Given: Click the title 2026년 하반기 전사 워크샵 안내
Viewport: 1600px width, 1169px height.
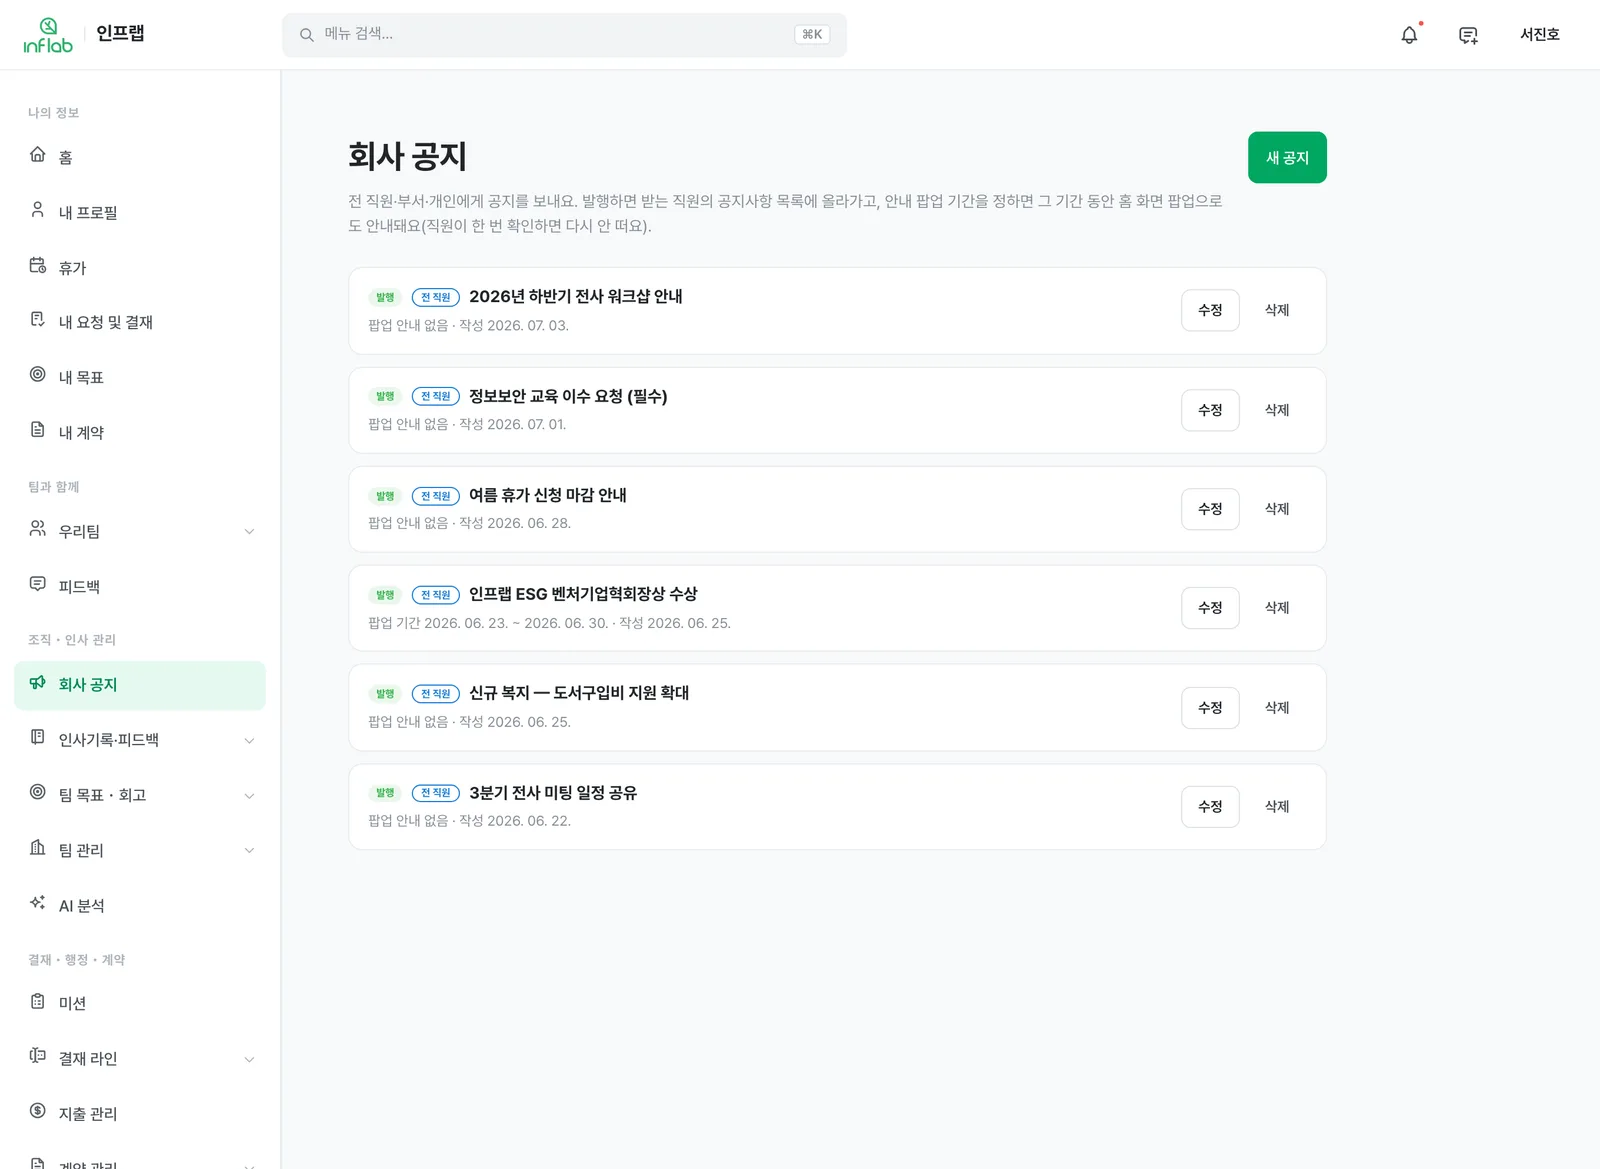Looking at the screenshot, I should [x=576, y=297].
